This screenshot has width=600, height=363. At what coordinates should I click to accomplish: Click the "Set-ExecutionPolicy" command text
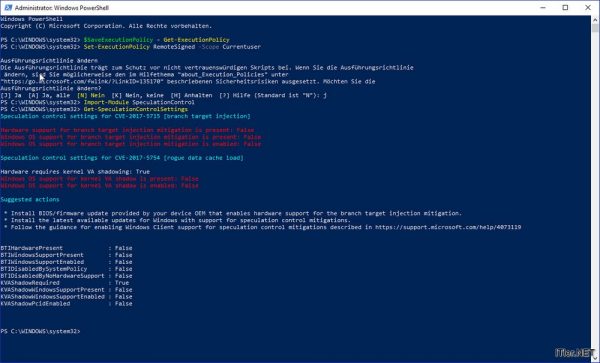click(x=117, y=47)
